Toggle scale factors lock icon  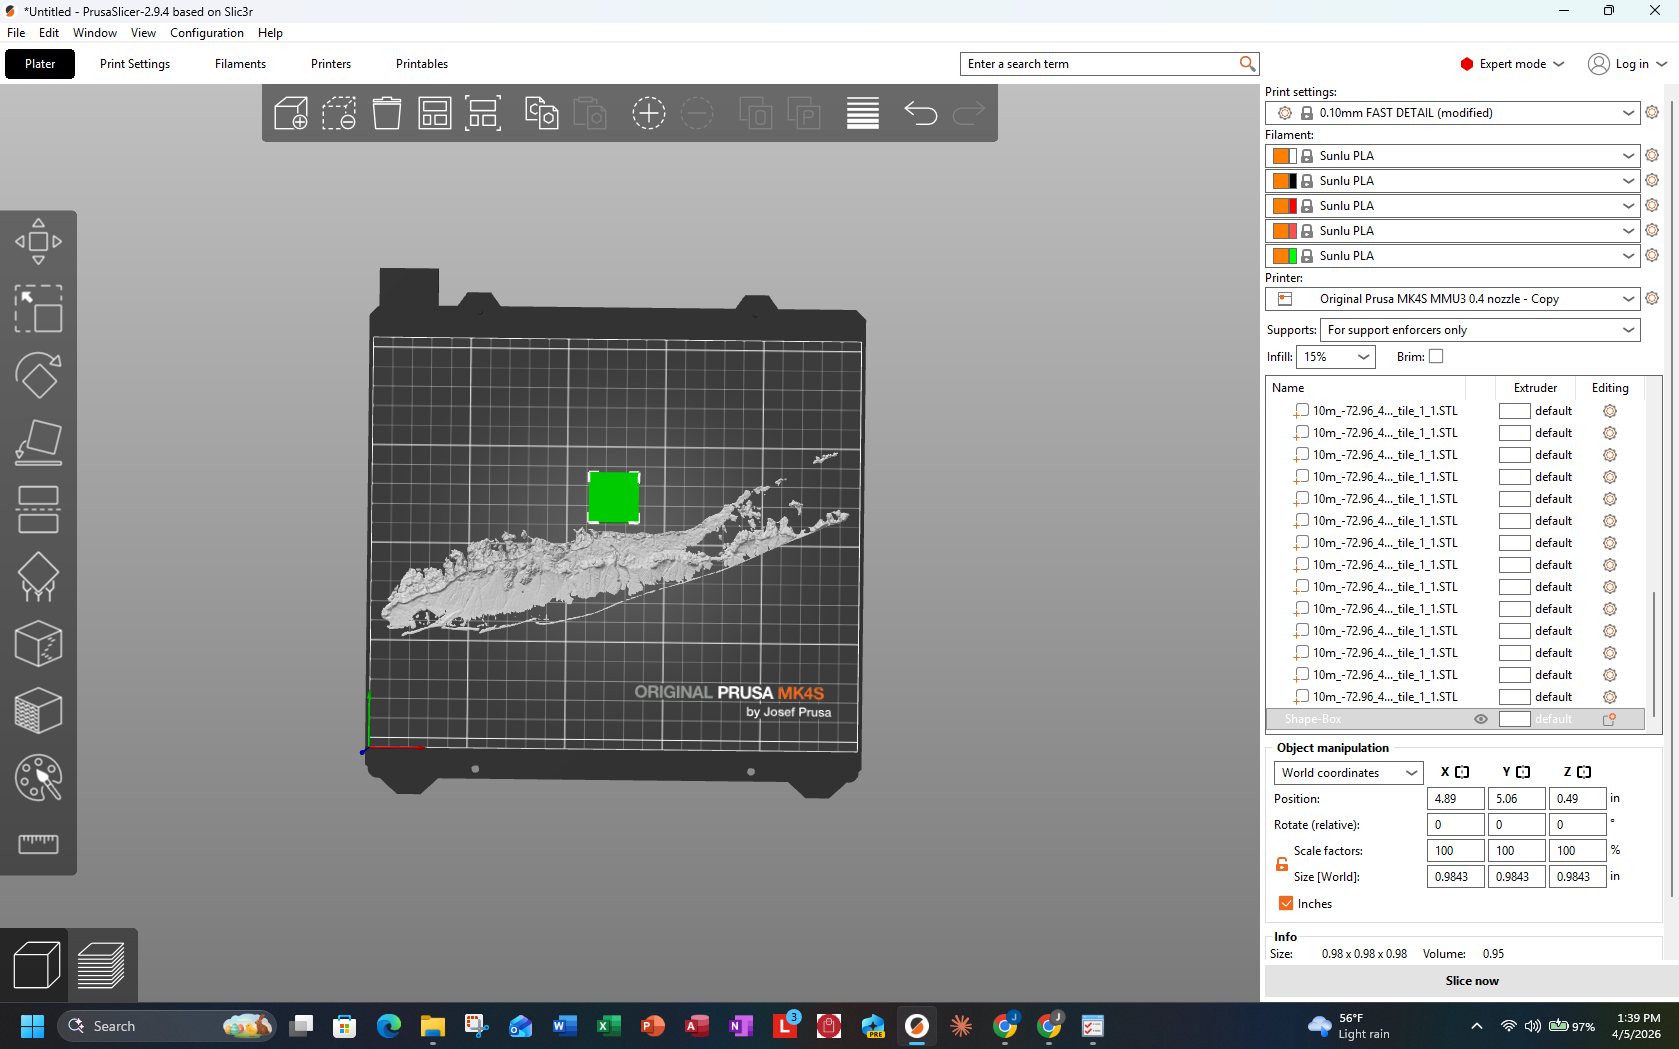pyautogui.click(x=1281, y=864)
